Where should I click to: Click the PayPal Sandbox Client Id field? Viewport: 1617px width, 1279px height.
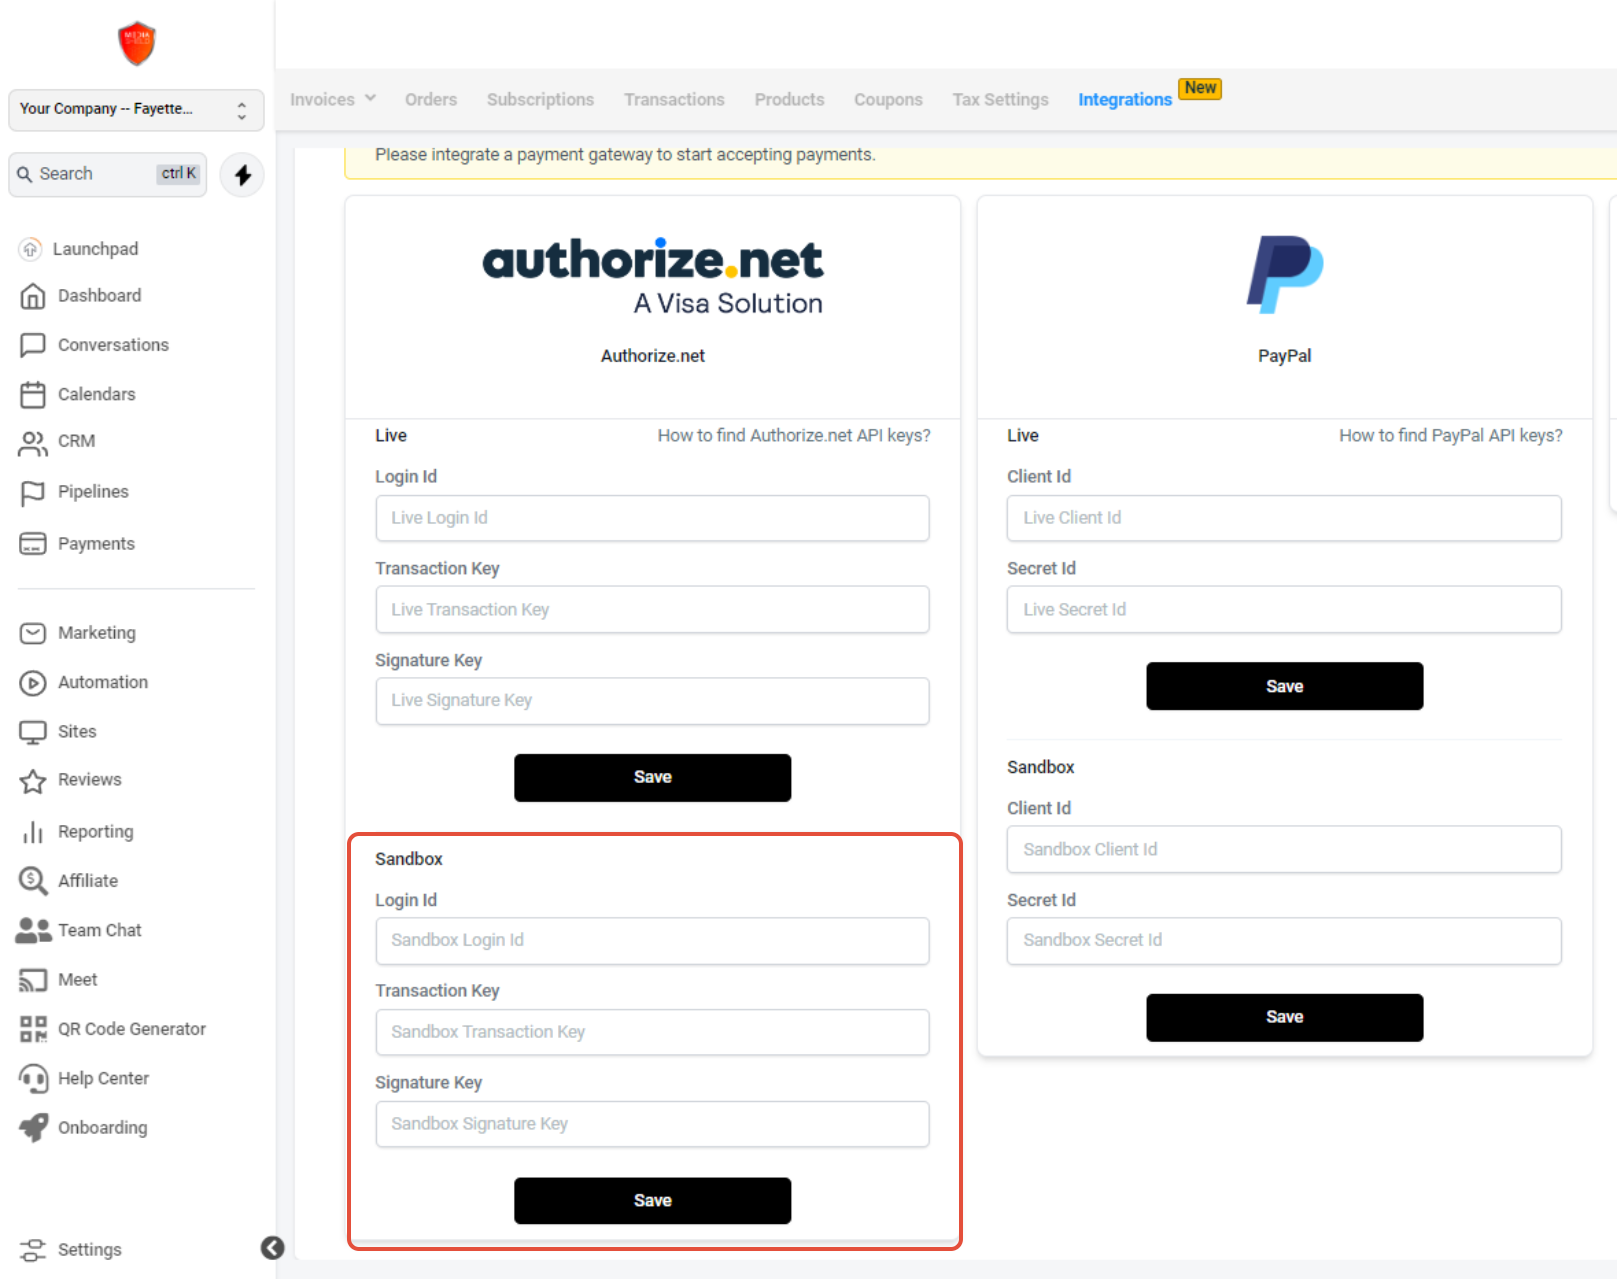(1285, 850)
